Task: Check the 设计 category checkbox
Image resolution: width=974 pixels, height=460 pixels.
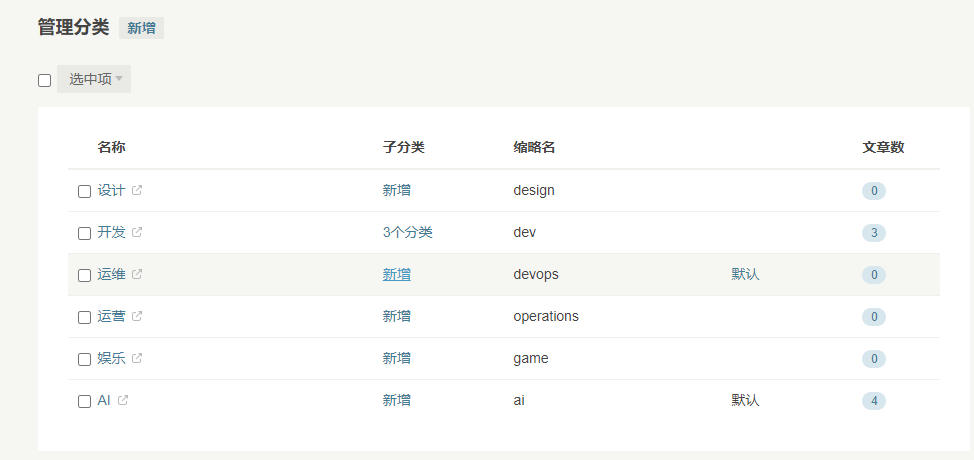Action: tap(84, 191)
